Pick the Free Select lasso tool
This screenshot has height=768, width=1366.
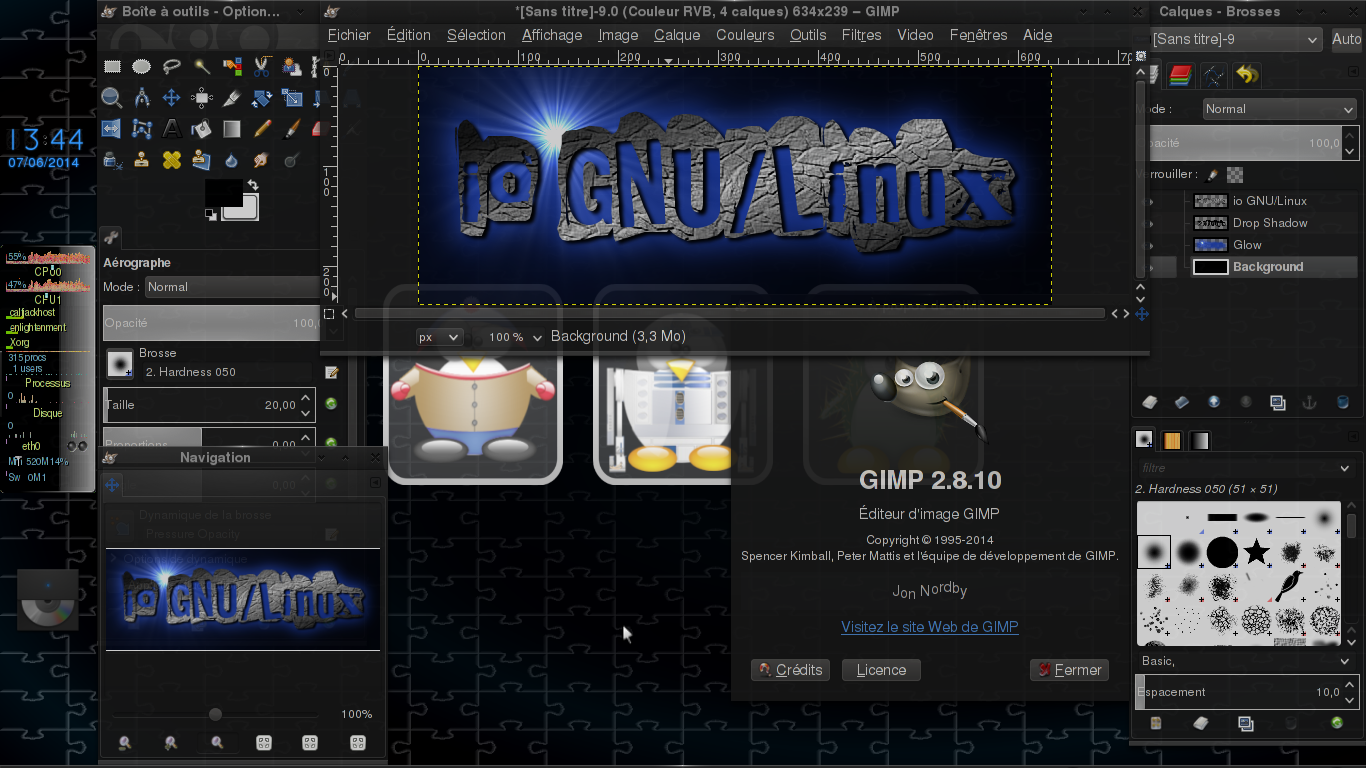click(172, 67)
